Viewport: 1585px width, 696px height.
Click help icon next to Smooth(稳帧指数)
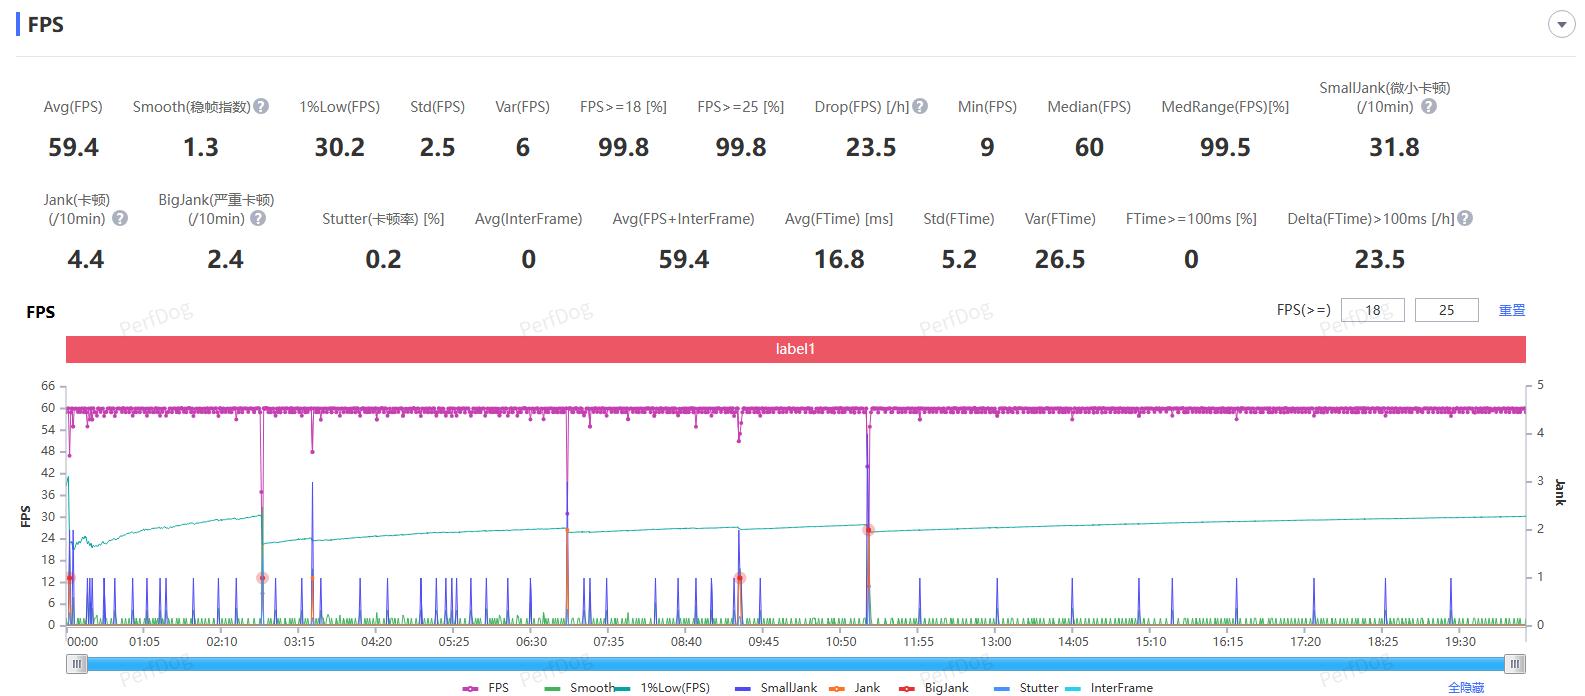(261, 106)
